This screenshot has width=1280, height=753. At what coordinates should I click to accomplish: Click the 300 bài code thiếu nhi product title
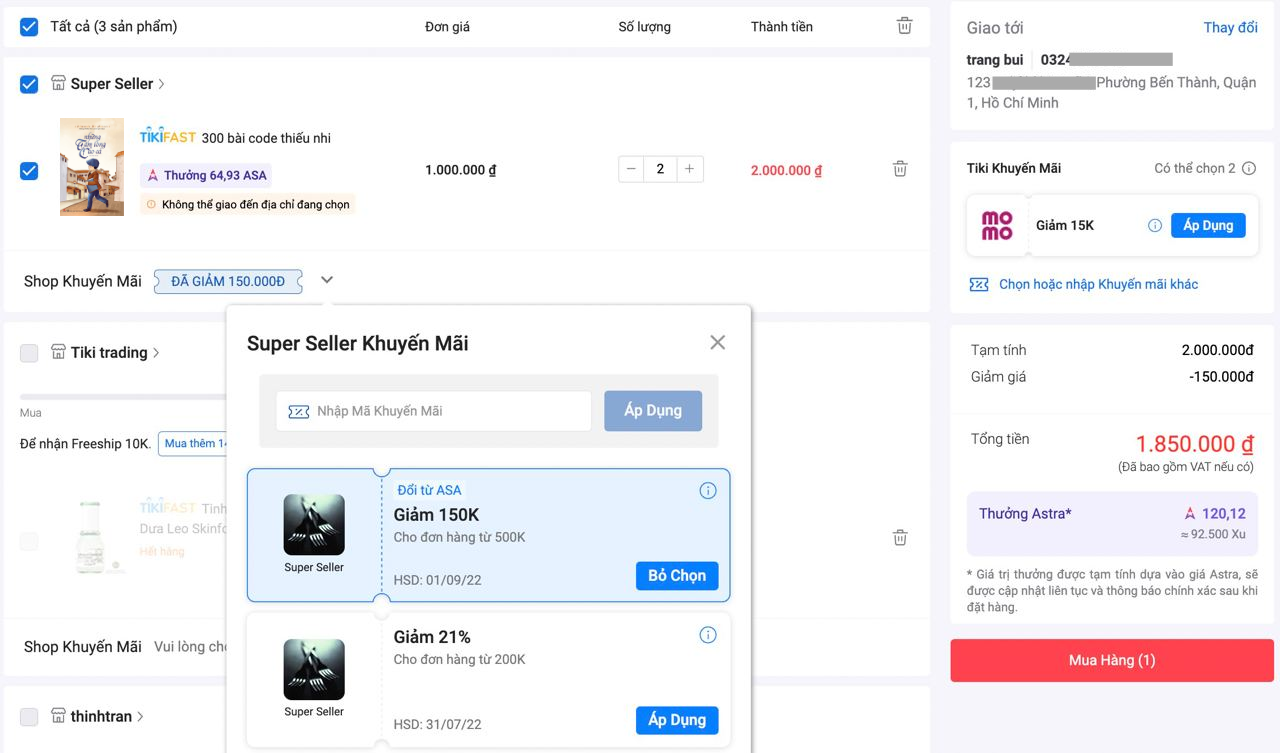point(266,138)
